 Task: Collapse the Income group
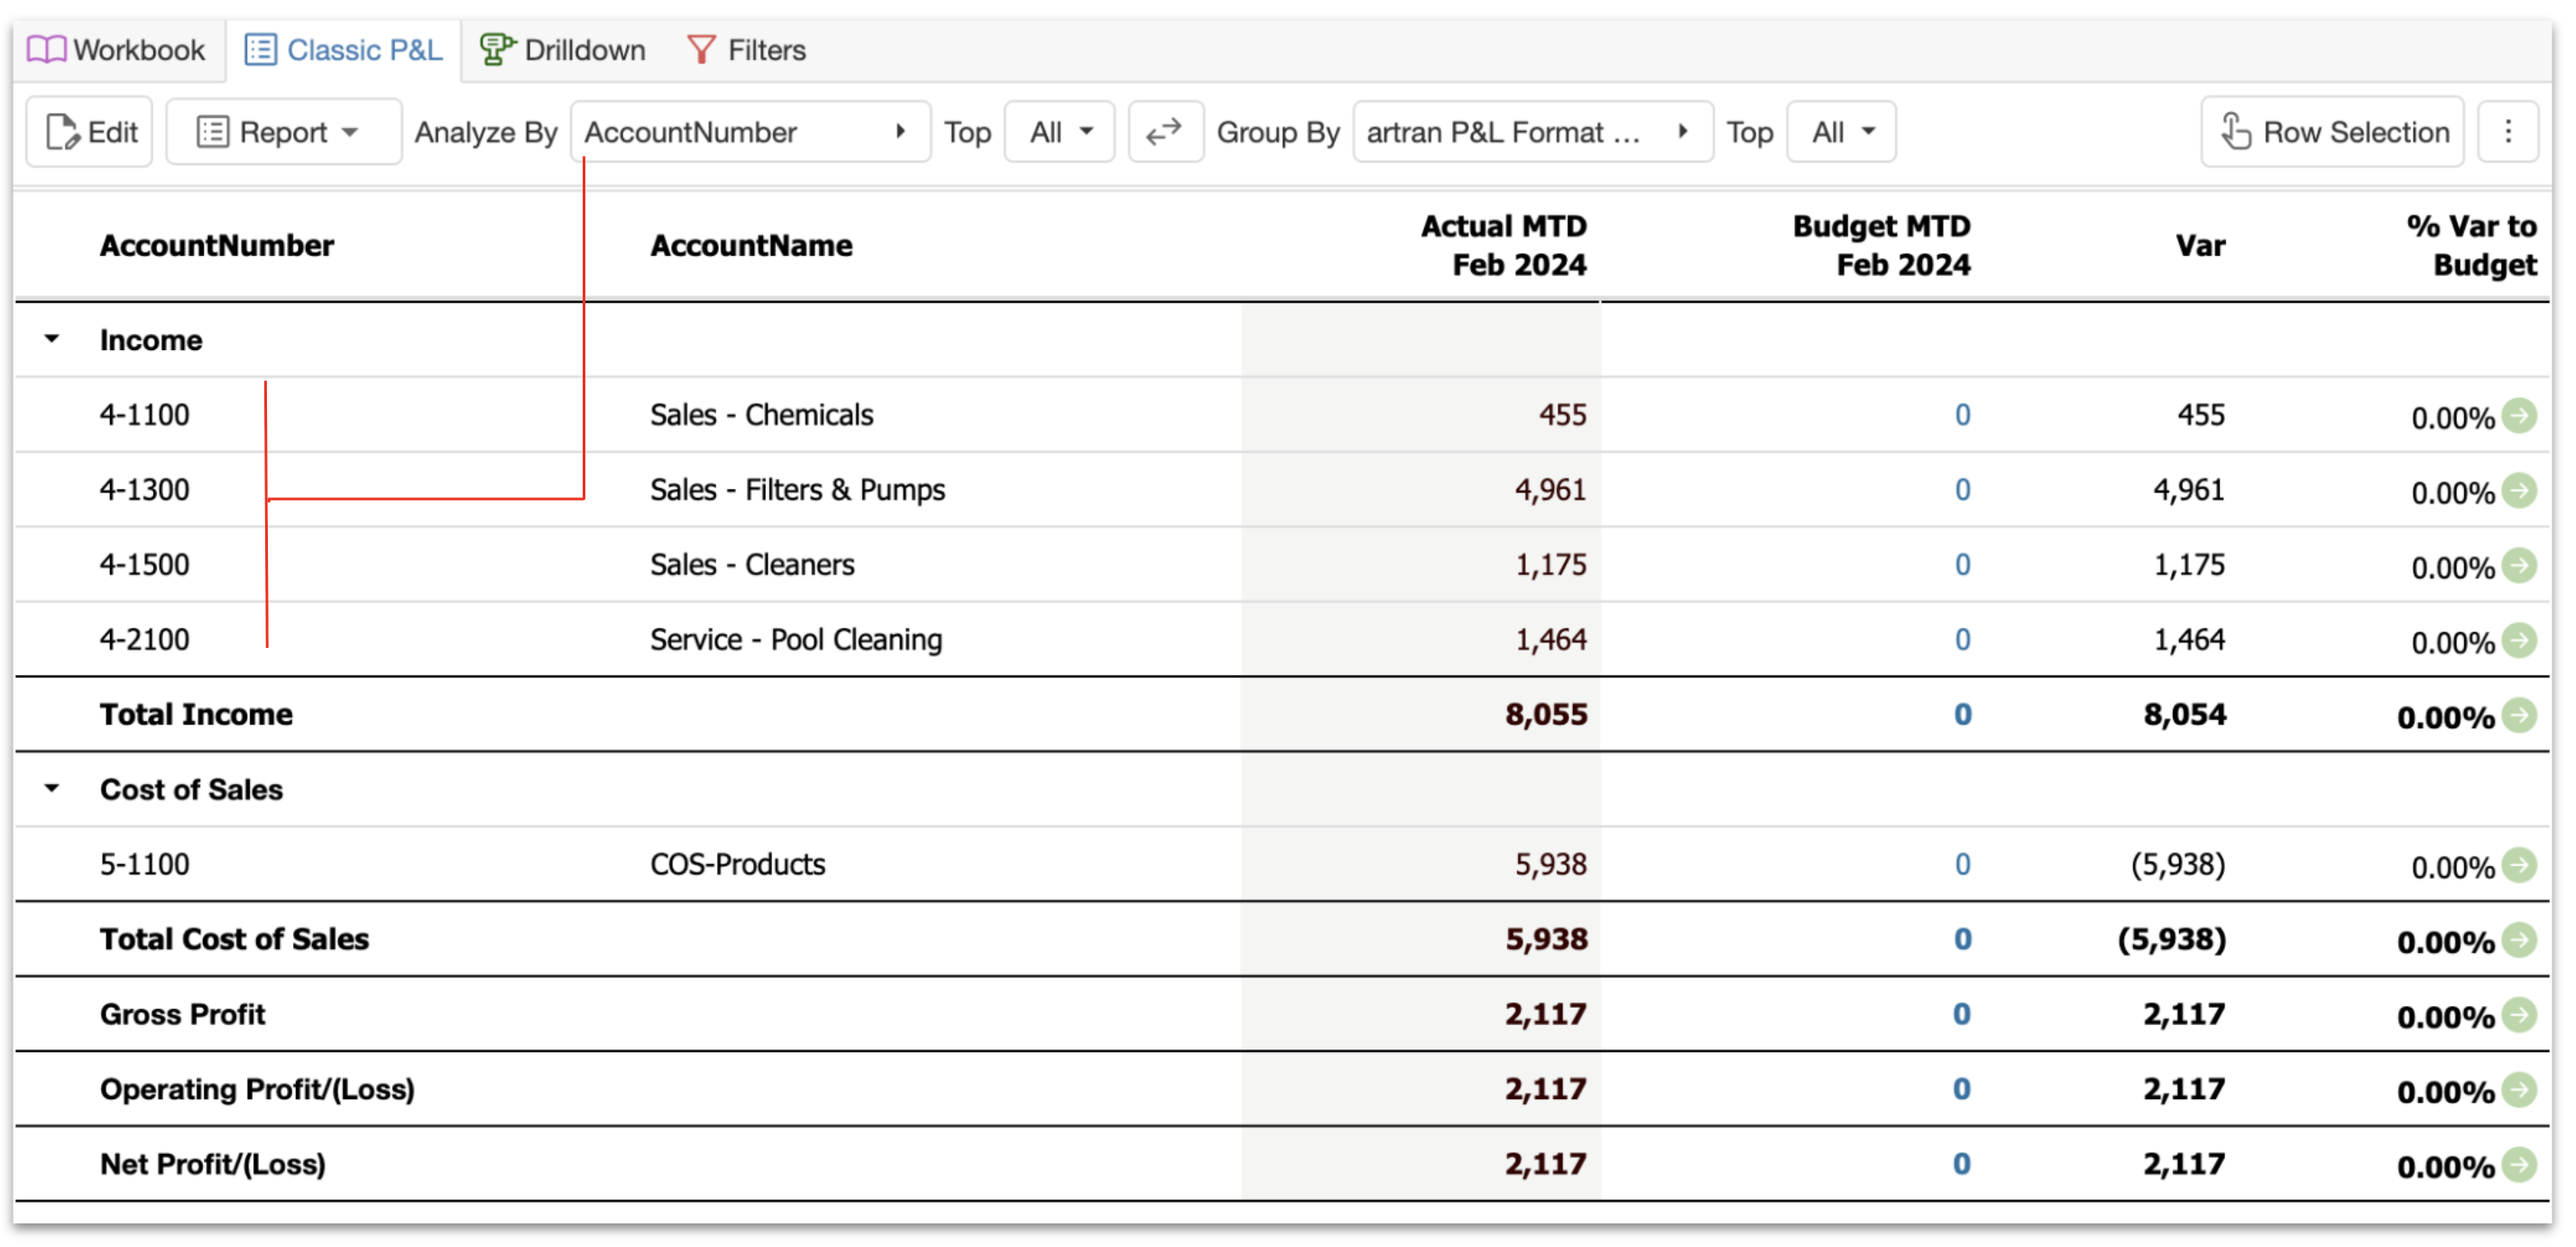pyautogui.click(x=52, y=339)
